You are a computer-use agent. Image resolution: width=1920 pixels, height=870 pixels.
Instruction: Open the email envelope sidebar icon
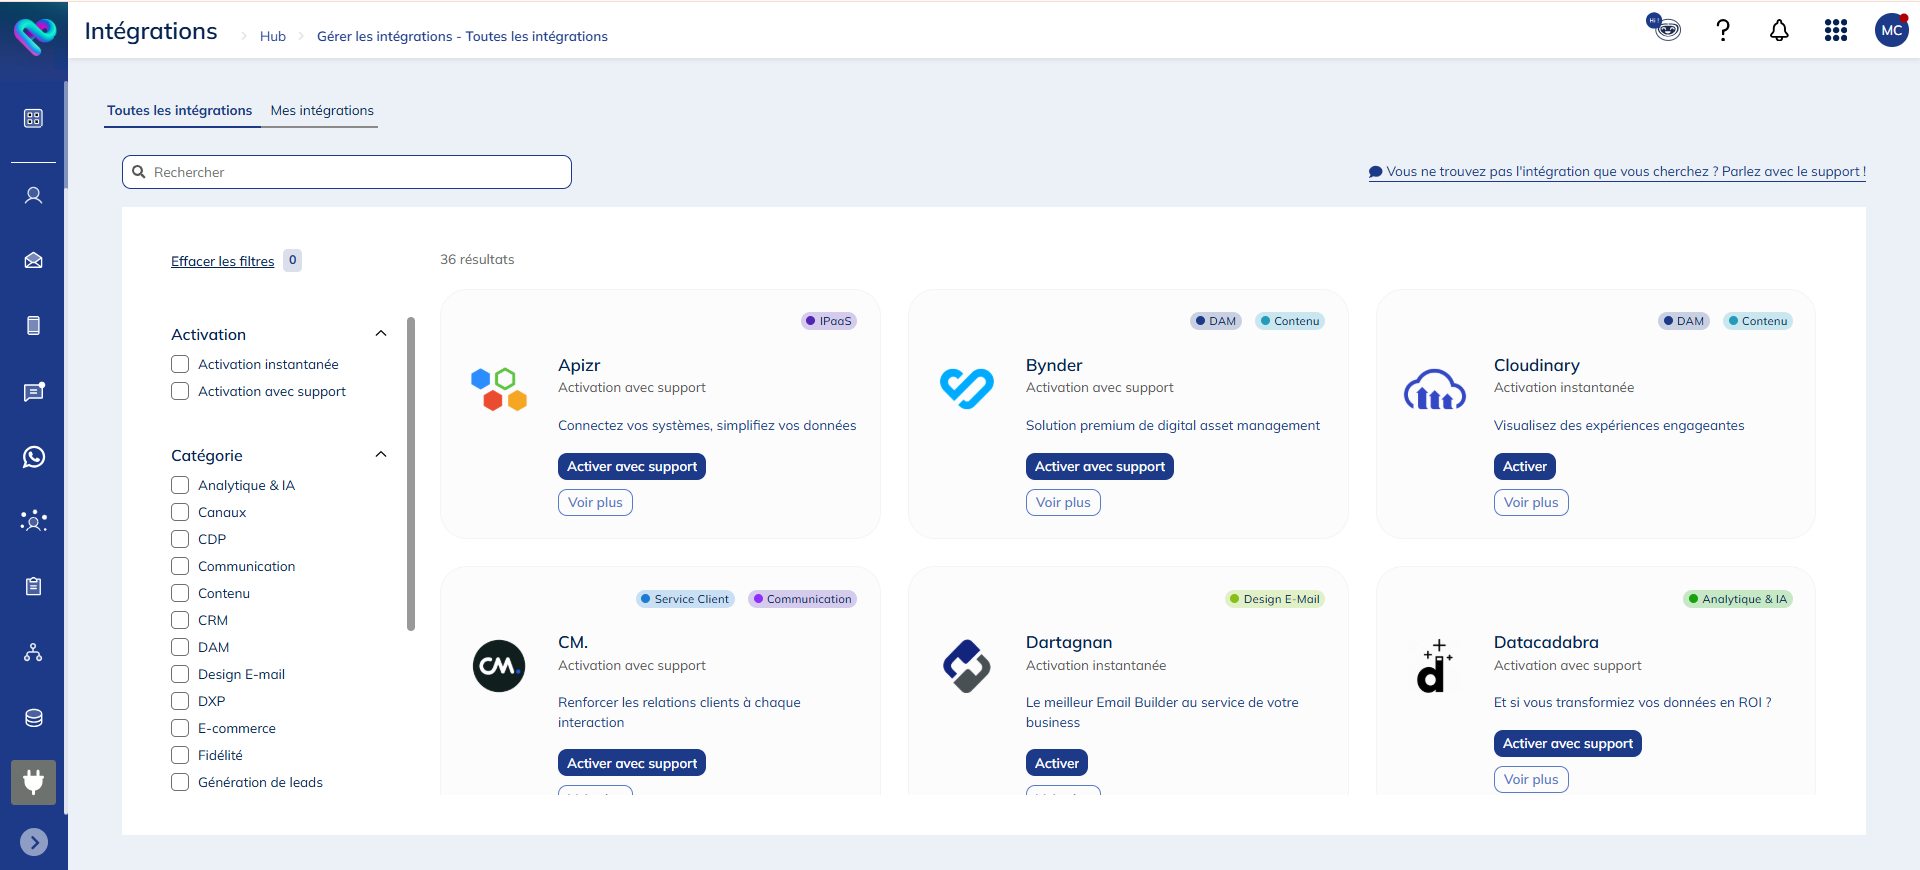click(34, 261)
